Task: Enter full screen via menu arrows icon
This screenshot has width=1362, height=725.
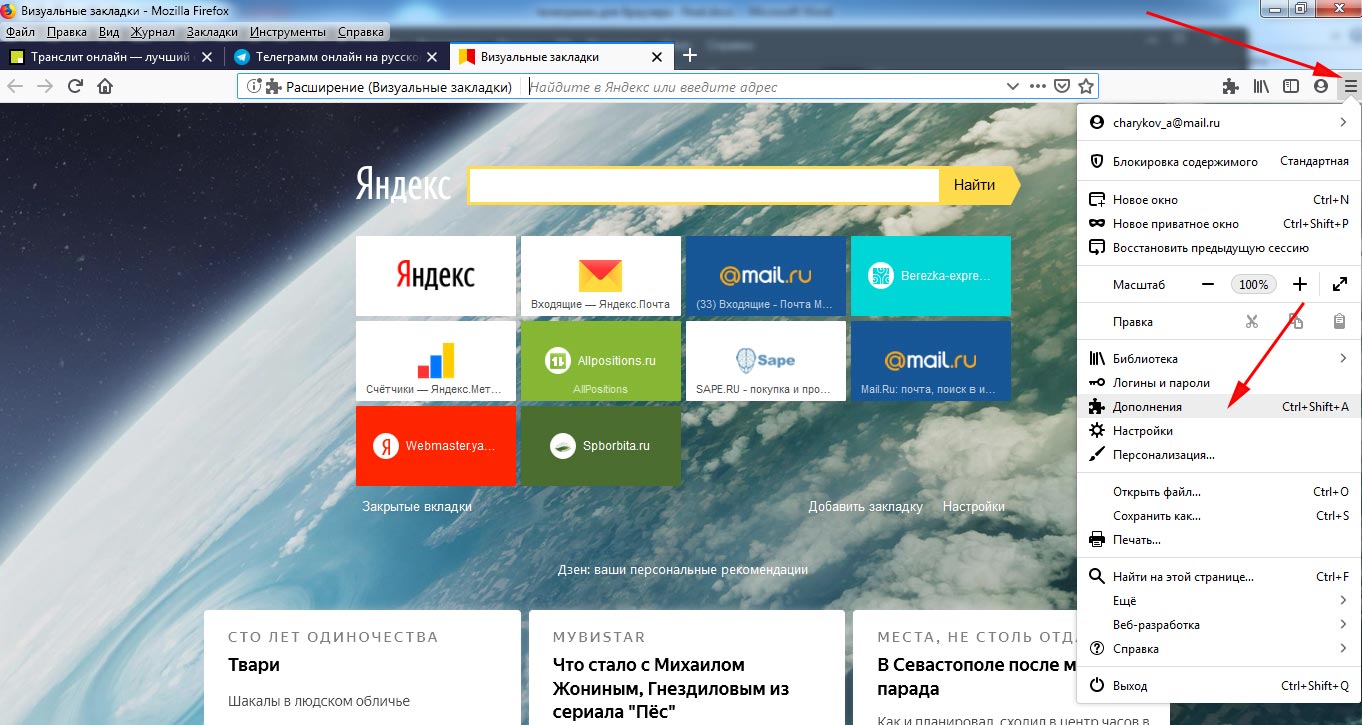Action: tap(1340, 285)
